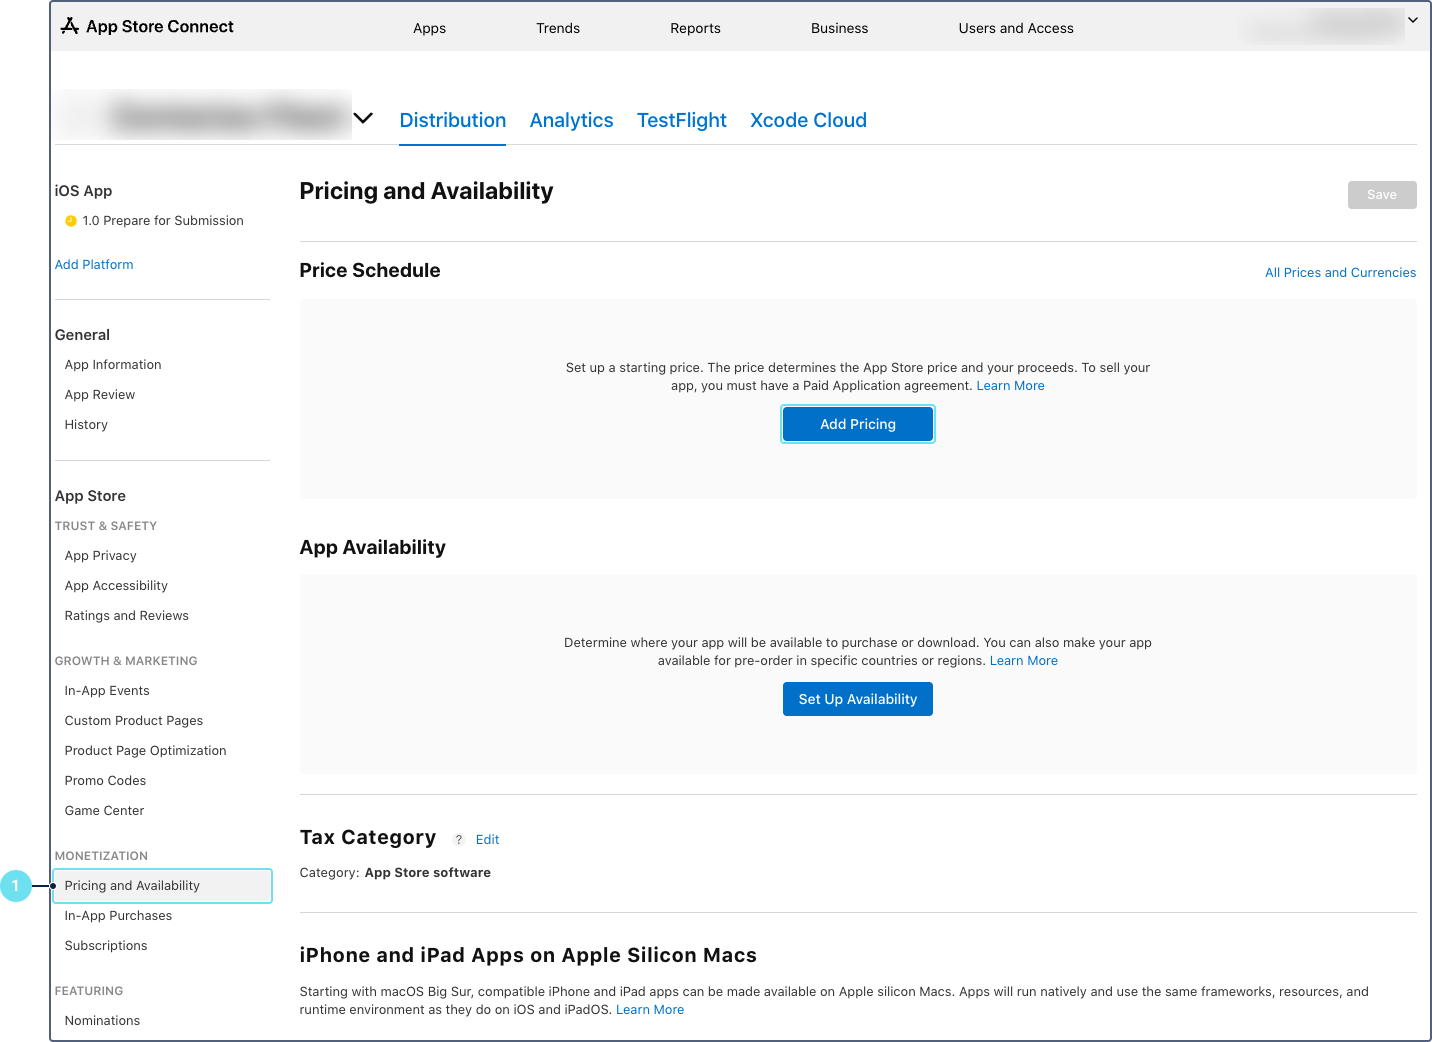Click the General sidebar heading
Image resolution: width=1432 pixels, height=1042 pixels.
tap(82, 335)
